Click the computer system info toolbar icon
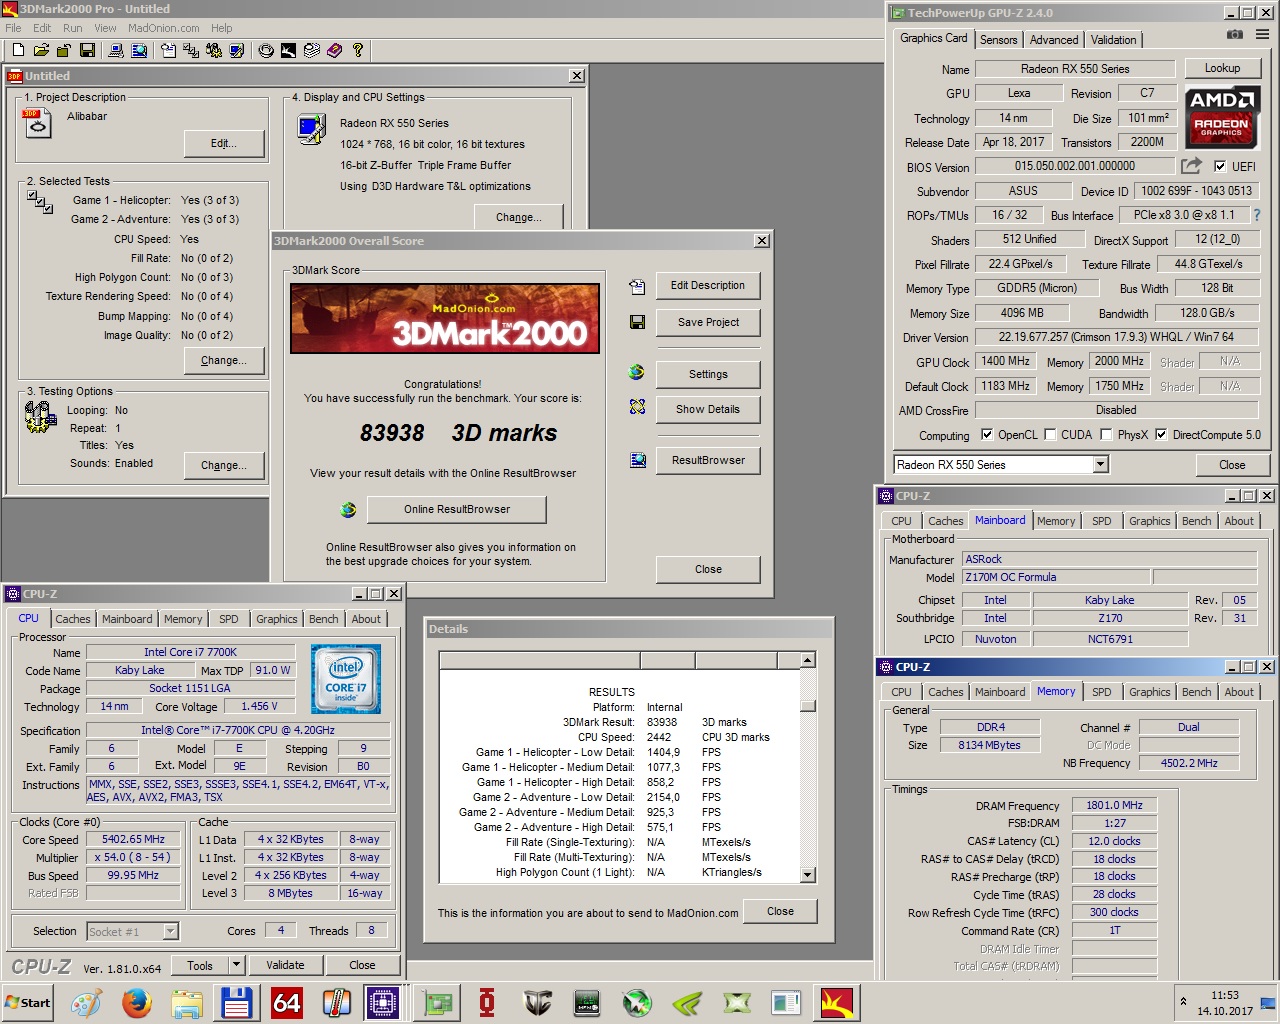 (x=116, y=50)
